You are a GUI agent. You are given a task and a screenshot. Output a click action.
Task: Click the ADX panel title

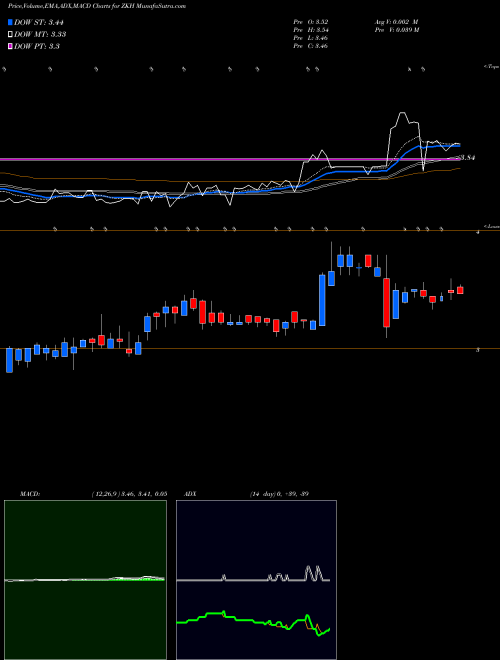coord(190,494)
